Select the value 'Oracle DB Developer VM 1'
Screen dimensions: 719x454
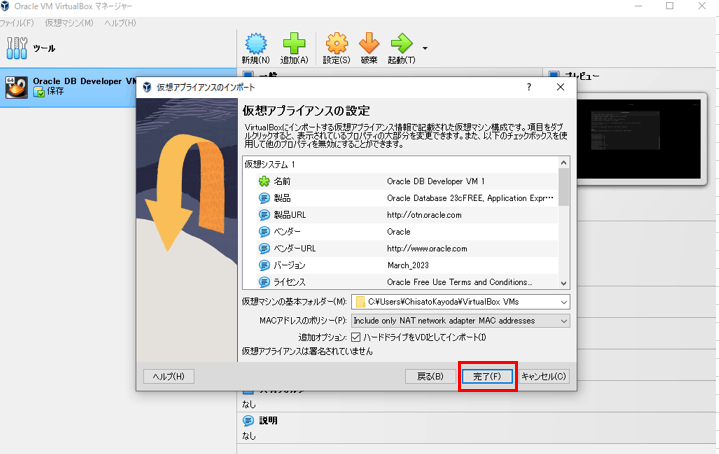(436, 181)
